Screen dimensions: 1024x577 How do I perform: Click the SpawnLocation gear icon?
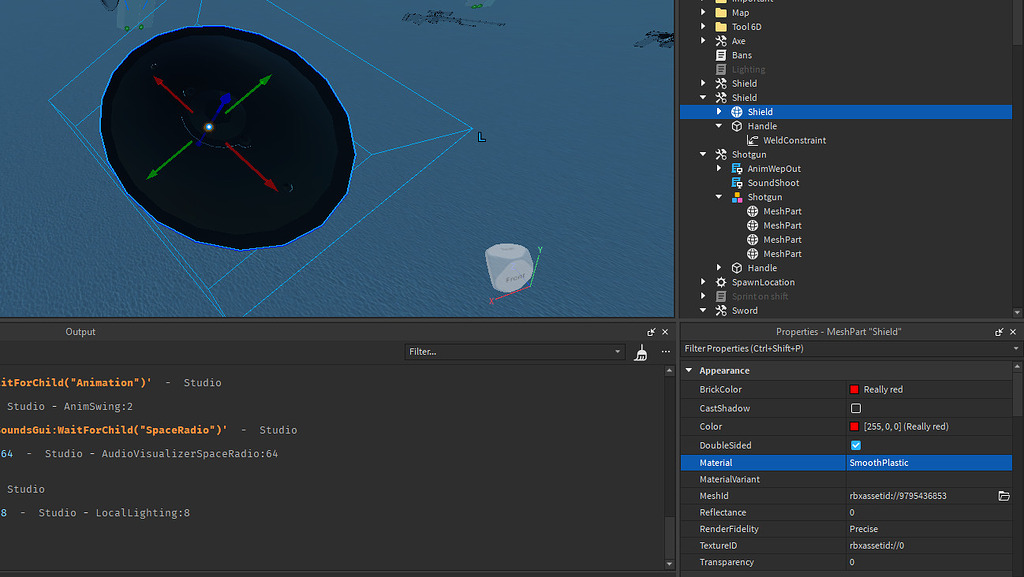pyautogui.click(x=721, y=282)
